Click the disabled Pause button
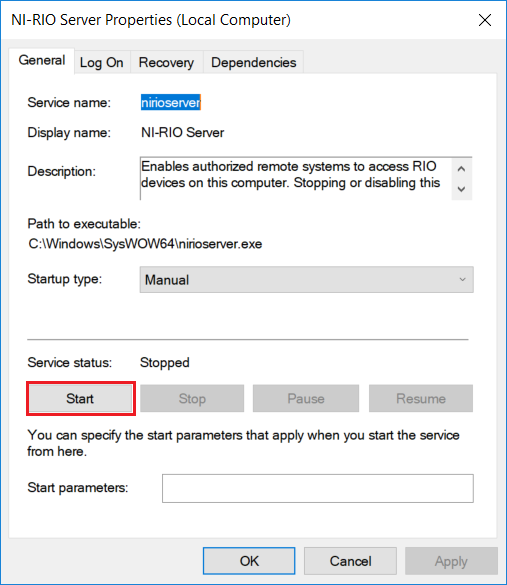 pyautogui.click(x=306, y=398)
